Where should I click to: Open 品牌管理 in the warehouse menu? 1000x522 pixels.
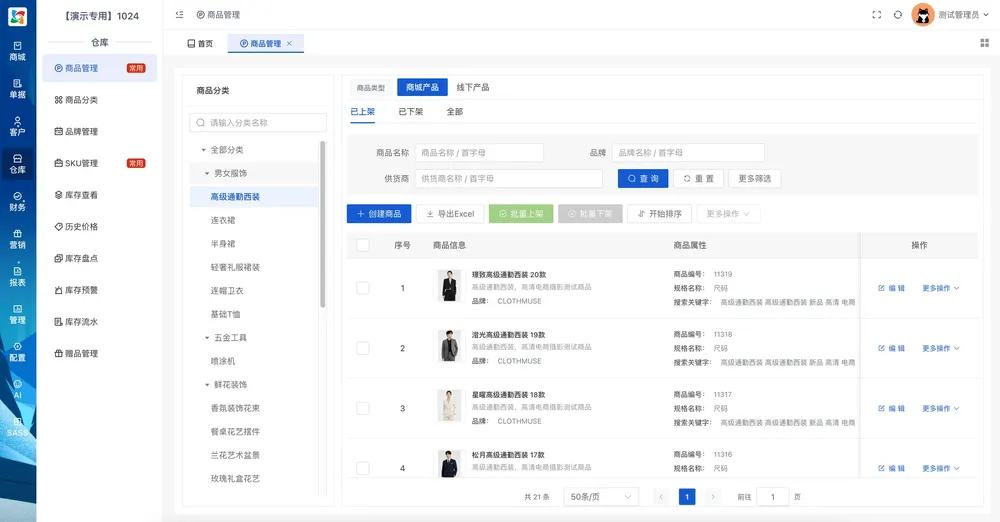coord(99,131)
